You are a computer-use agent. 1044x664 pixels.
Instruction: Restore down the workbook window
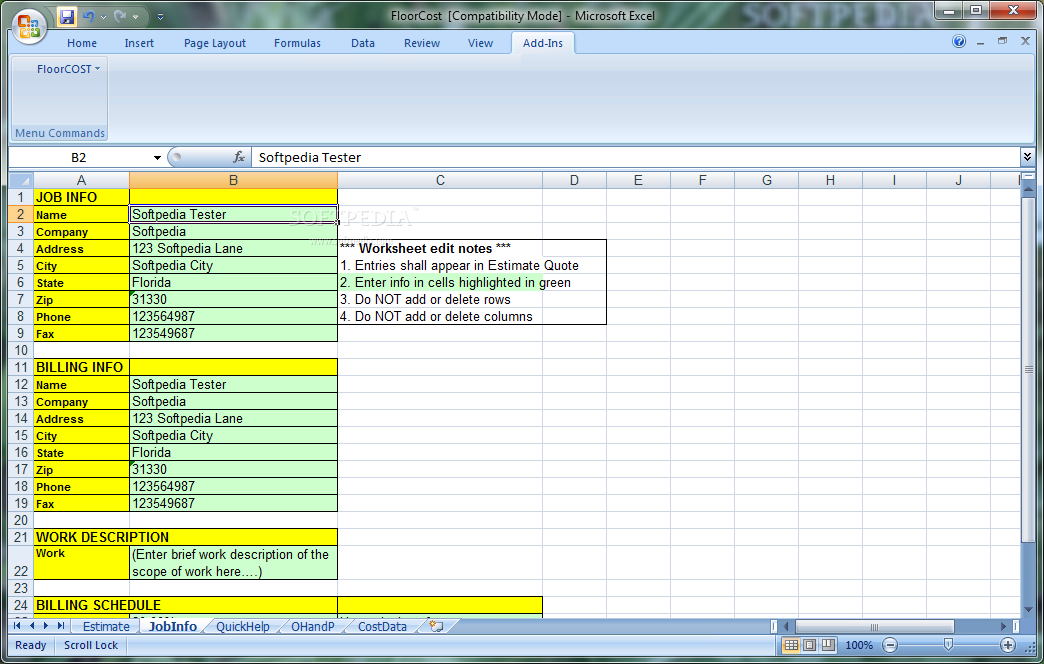1002,41
